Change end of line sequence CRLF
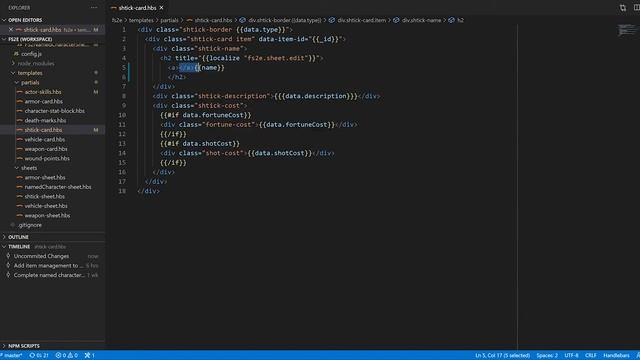 (x=591, y=356)
